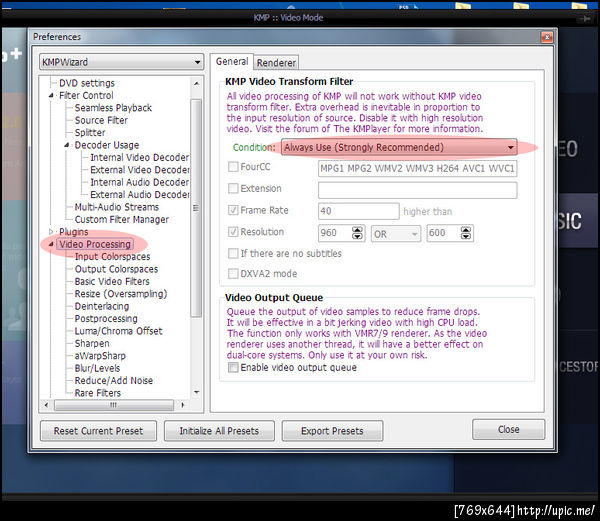Select Custom Filter Manager item
Image resolution: width=600 pixels, height=521 pixels.
[x=122, y=220]
